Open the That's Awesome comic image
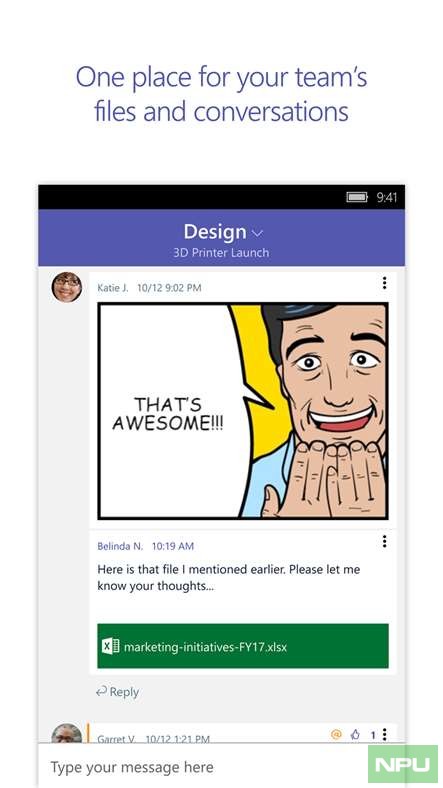The width and height of the screenshot is (443, 788). tap(243, 411)
